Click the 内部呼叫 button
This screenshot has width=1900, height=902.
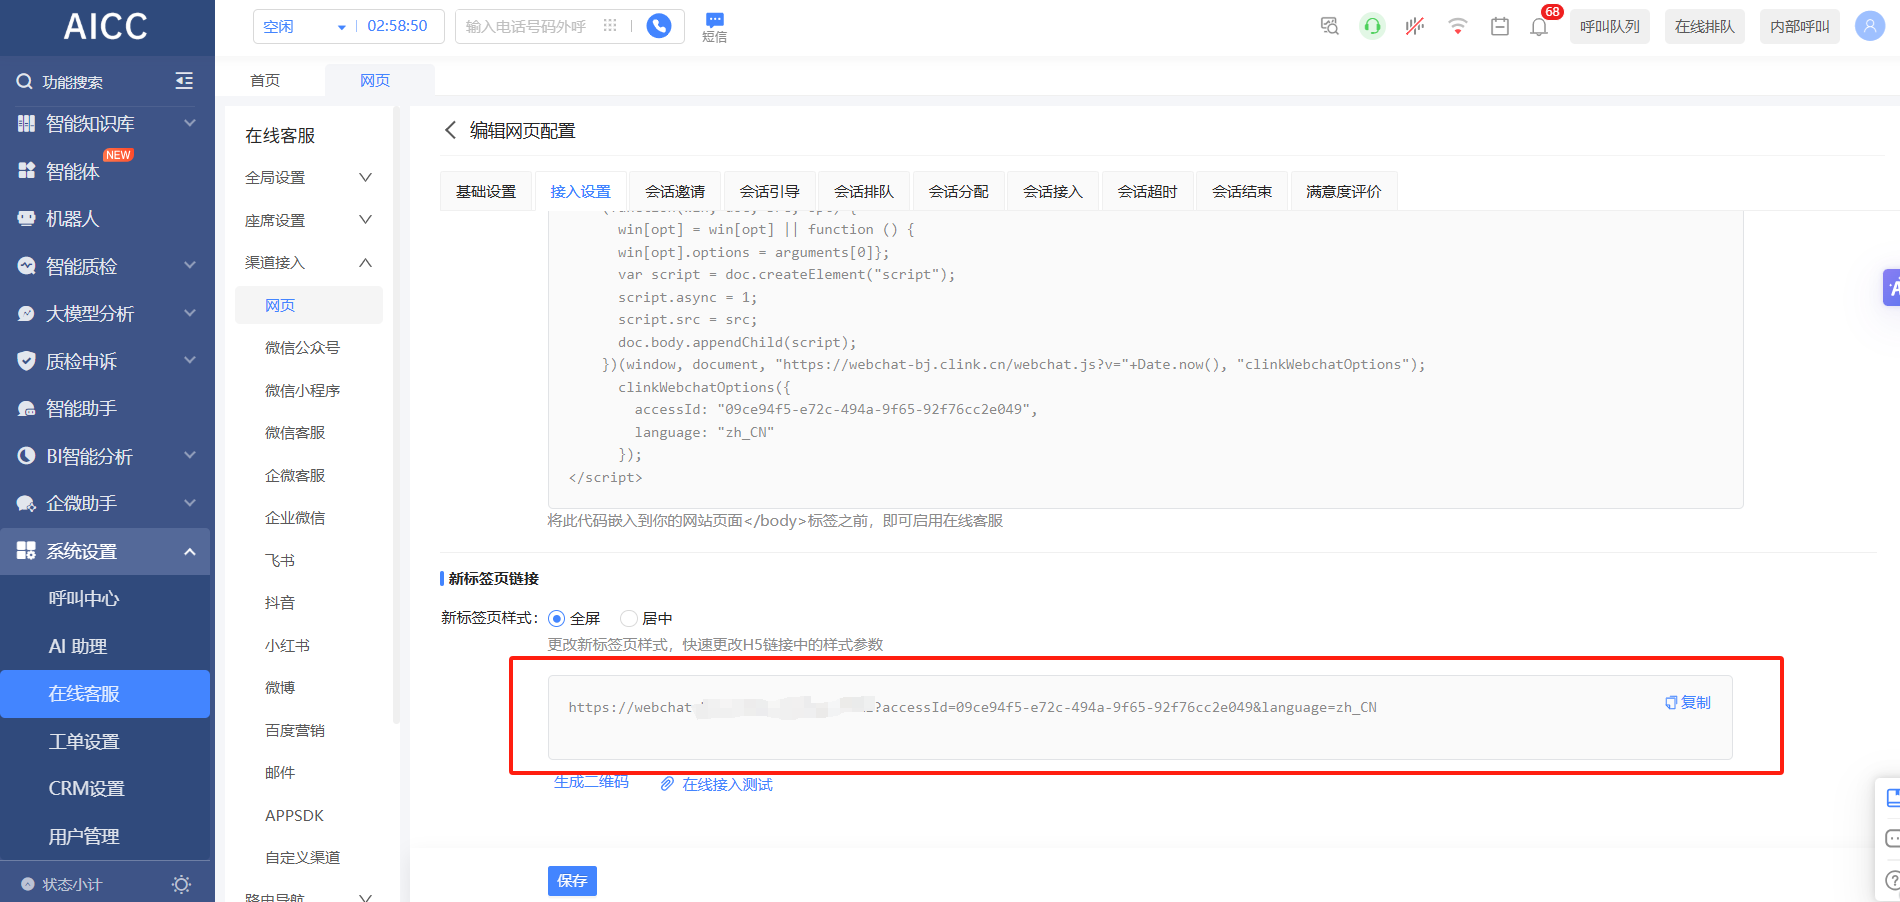click(x=1800, y=26)
